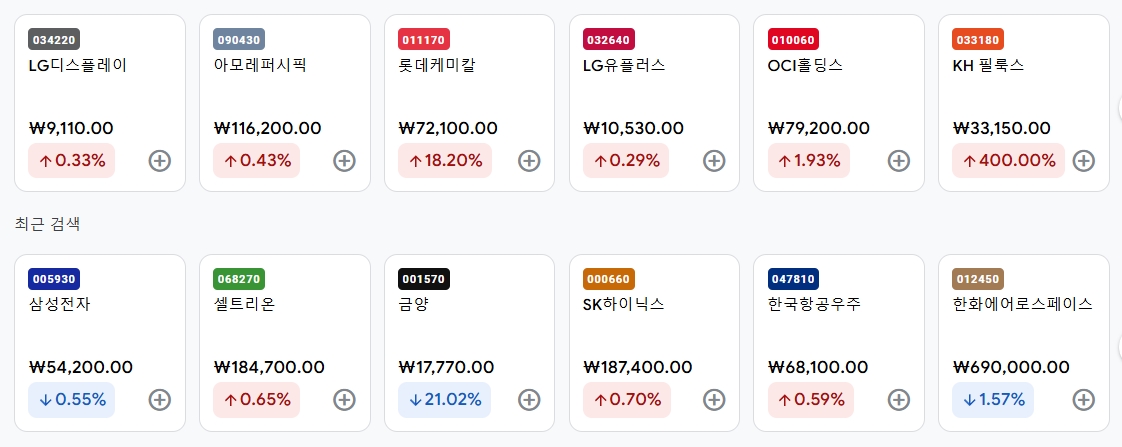Click plus icon on 한화에어로스페이스 card
This screenshot has height=447, width=1122.
click(x=1083, y=400)
